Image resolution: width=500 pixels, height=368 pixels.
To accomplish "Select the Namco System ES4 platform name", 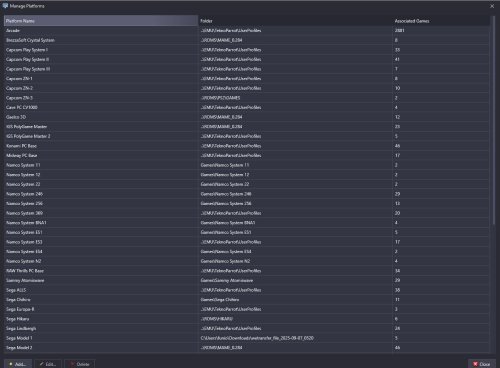I will tap(24, 252).
